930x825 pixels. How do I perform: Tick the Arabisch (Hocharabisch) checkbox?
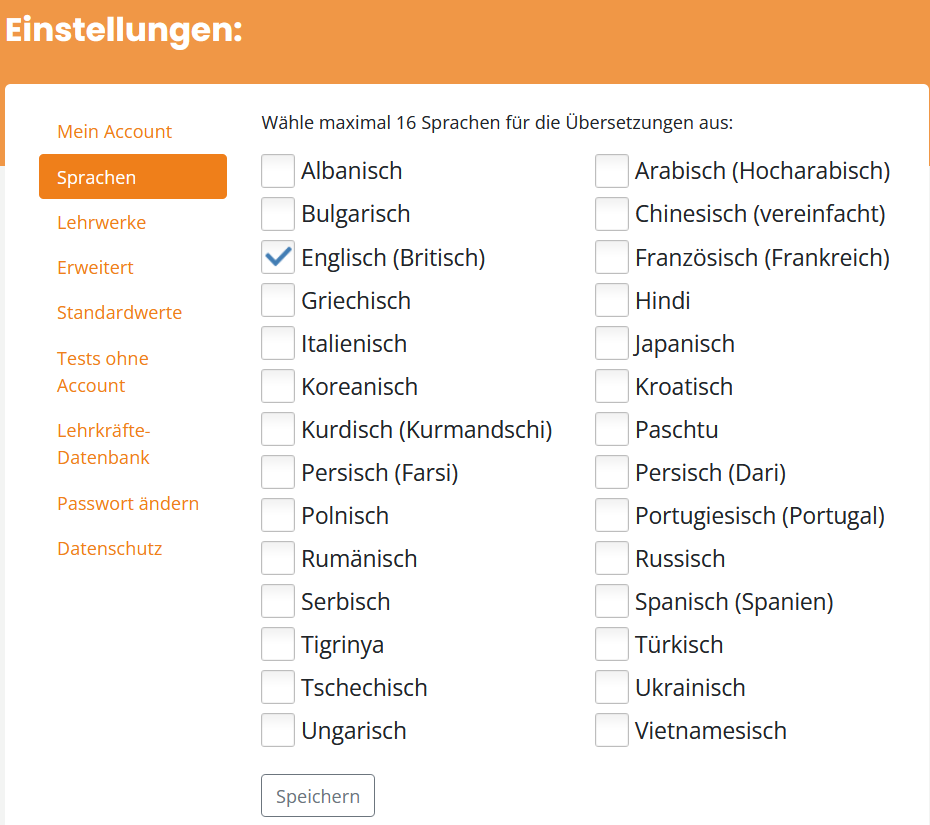pyautogui.click(x=611, y=171)
